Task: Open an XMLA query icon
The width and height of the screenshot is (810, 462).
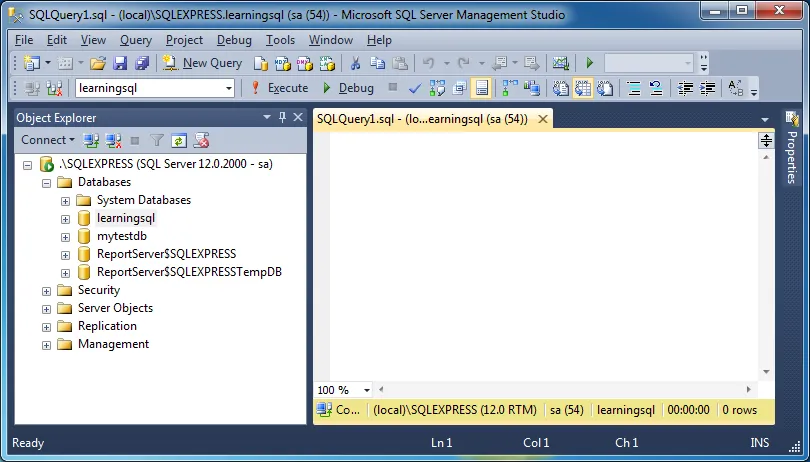Action: click(327, 63)
